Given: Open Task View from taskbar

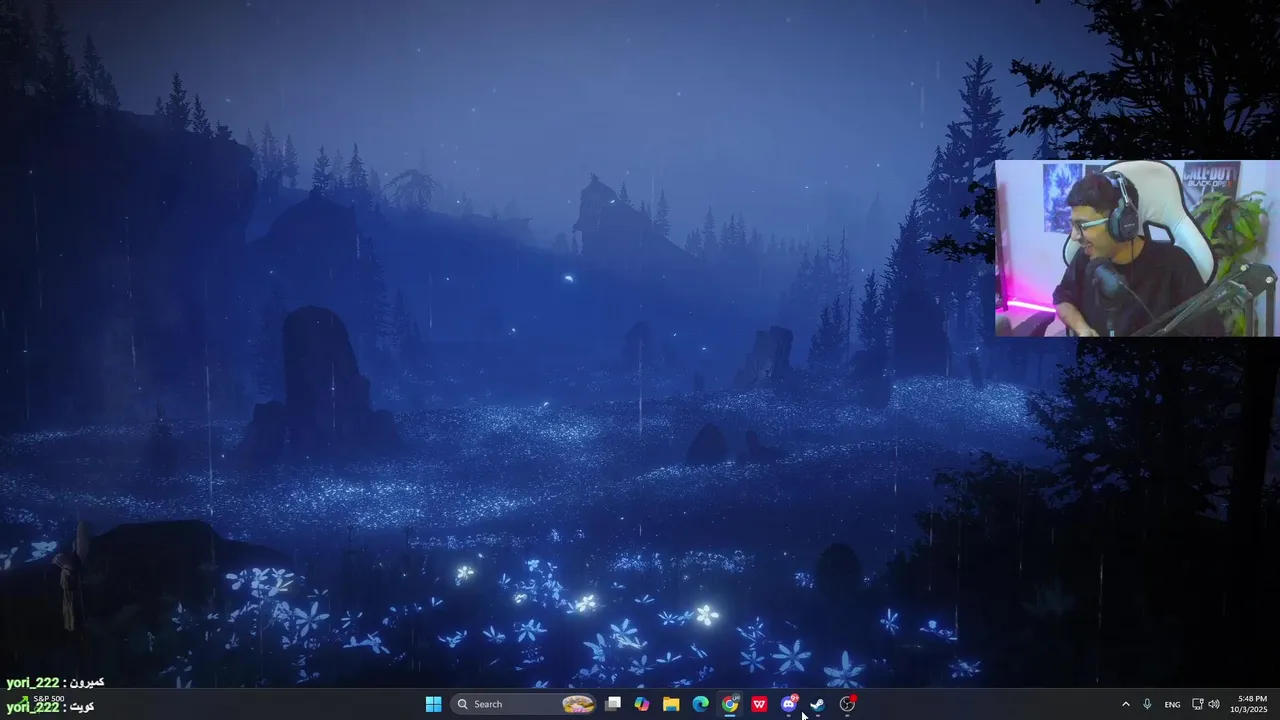Looking at the screenshot, I should (613, 704).
